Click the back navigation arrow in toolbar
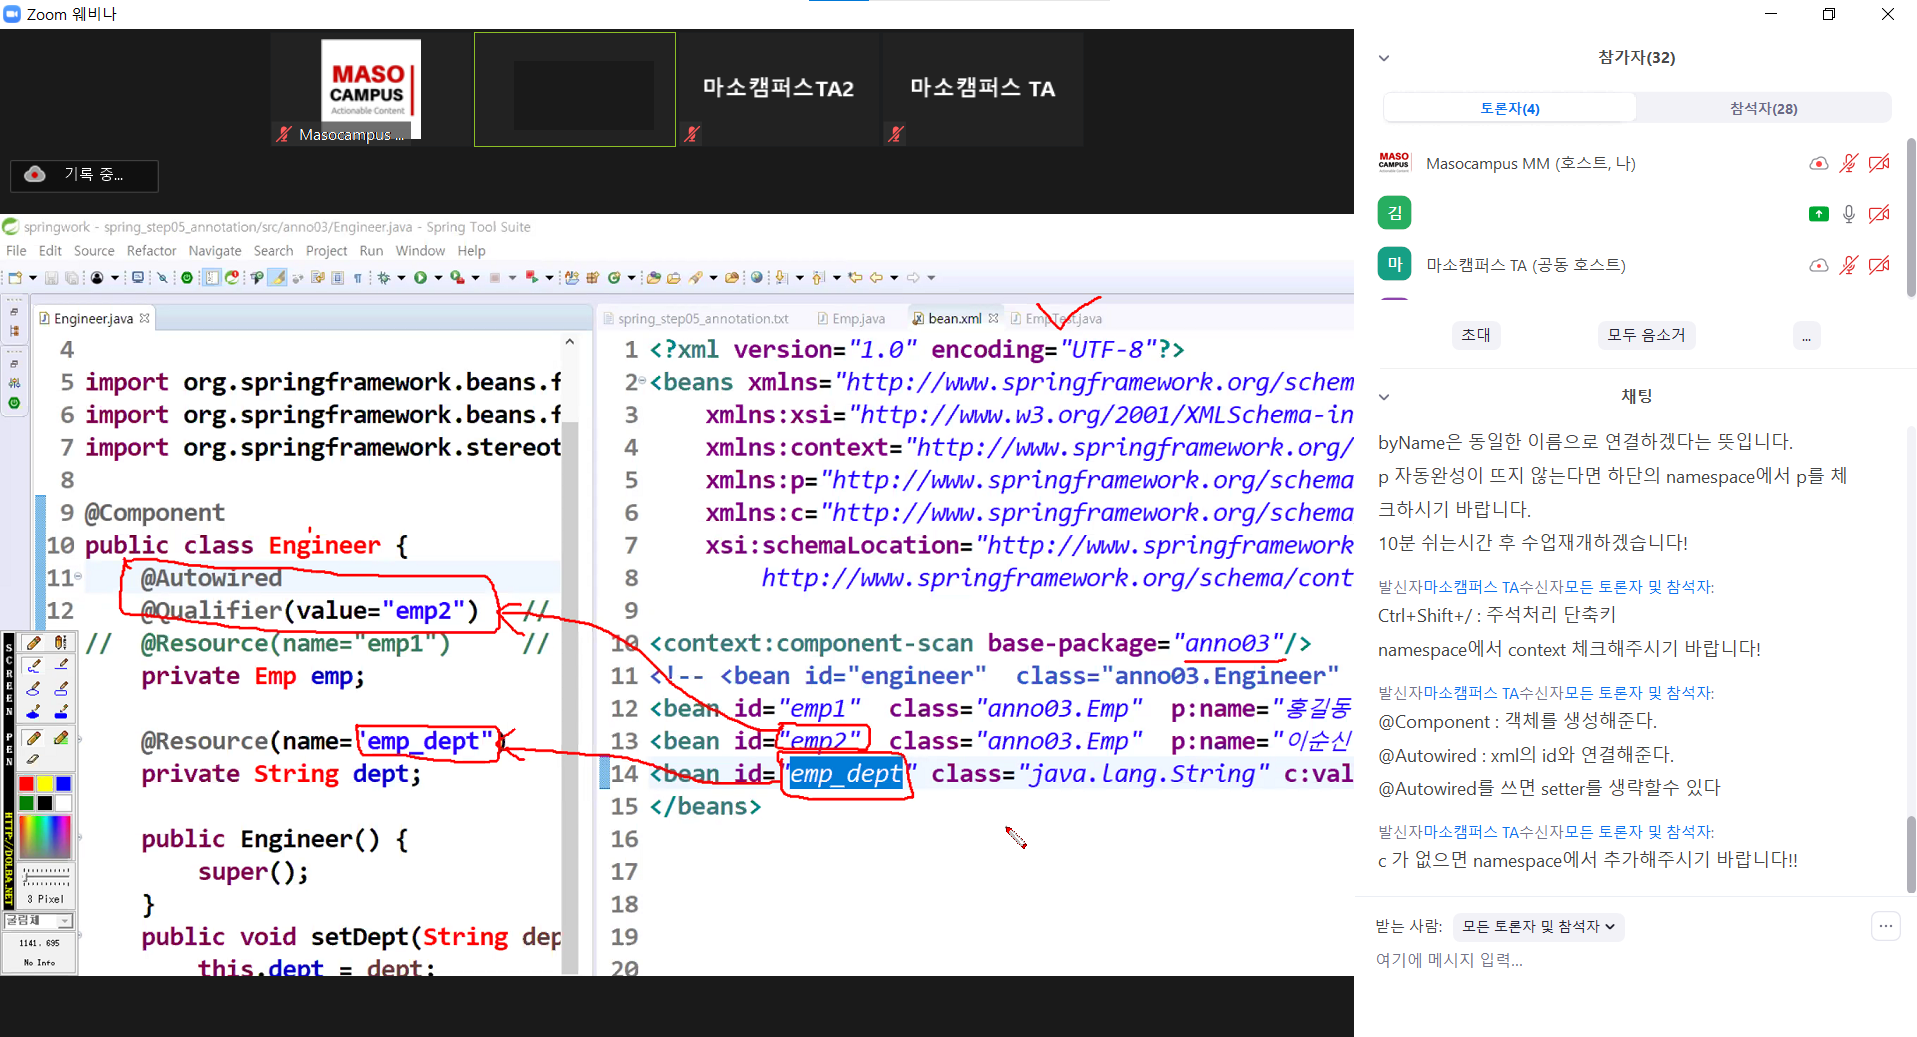1917x1037 pixels. (x=876, y=278)
